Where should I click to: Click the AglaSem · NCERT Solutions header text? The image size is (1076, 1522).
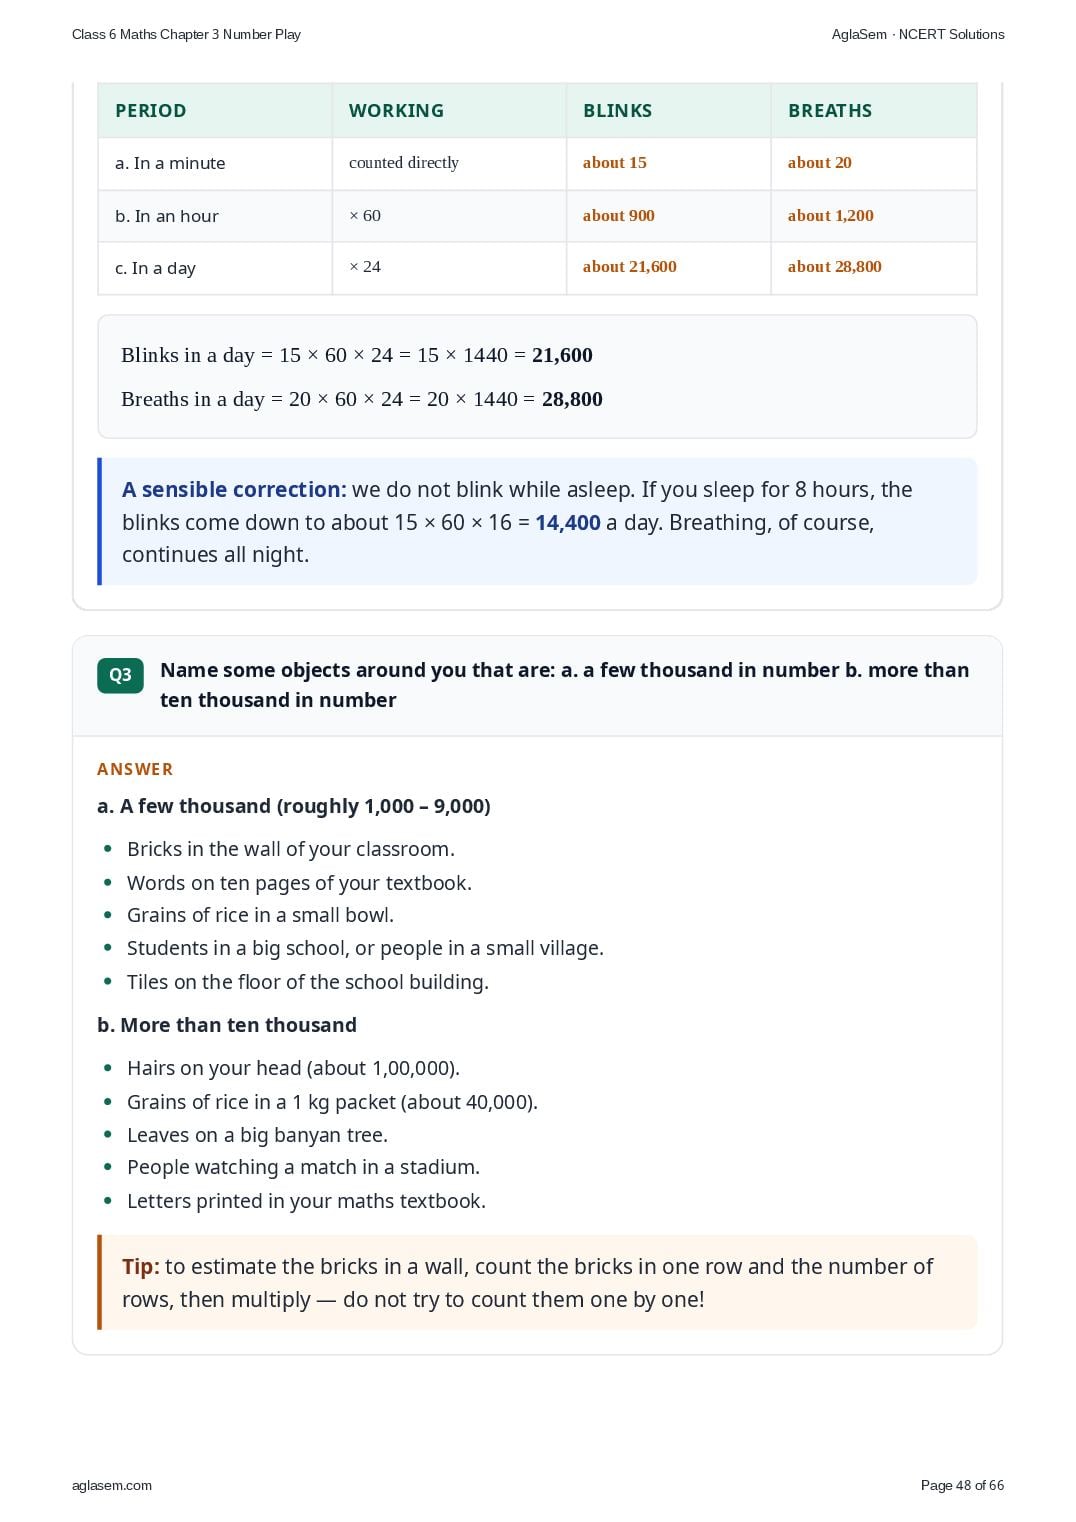coord(918,34)
